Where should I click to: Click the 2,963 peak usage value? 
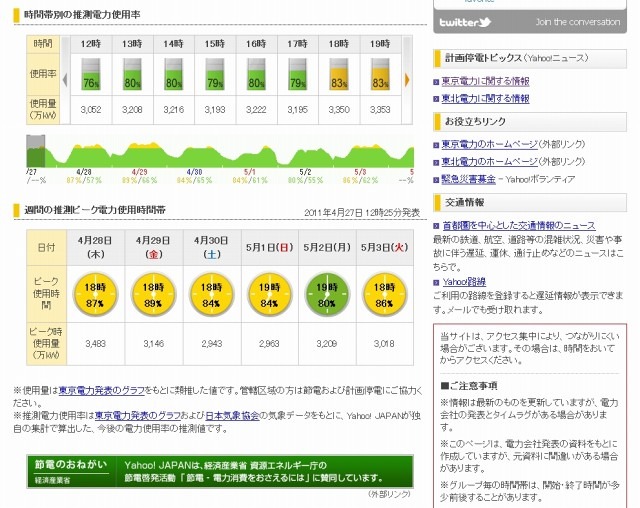coord(269,344)
